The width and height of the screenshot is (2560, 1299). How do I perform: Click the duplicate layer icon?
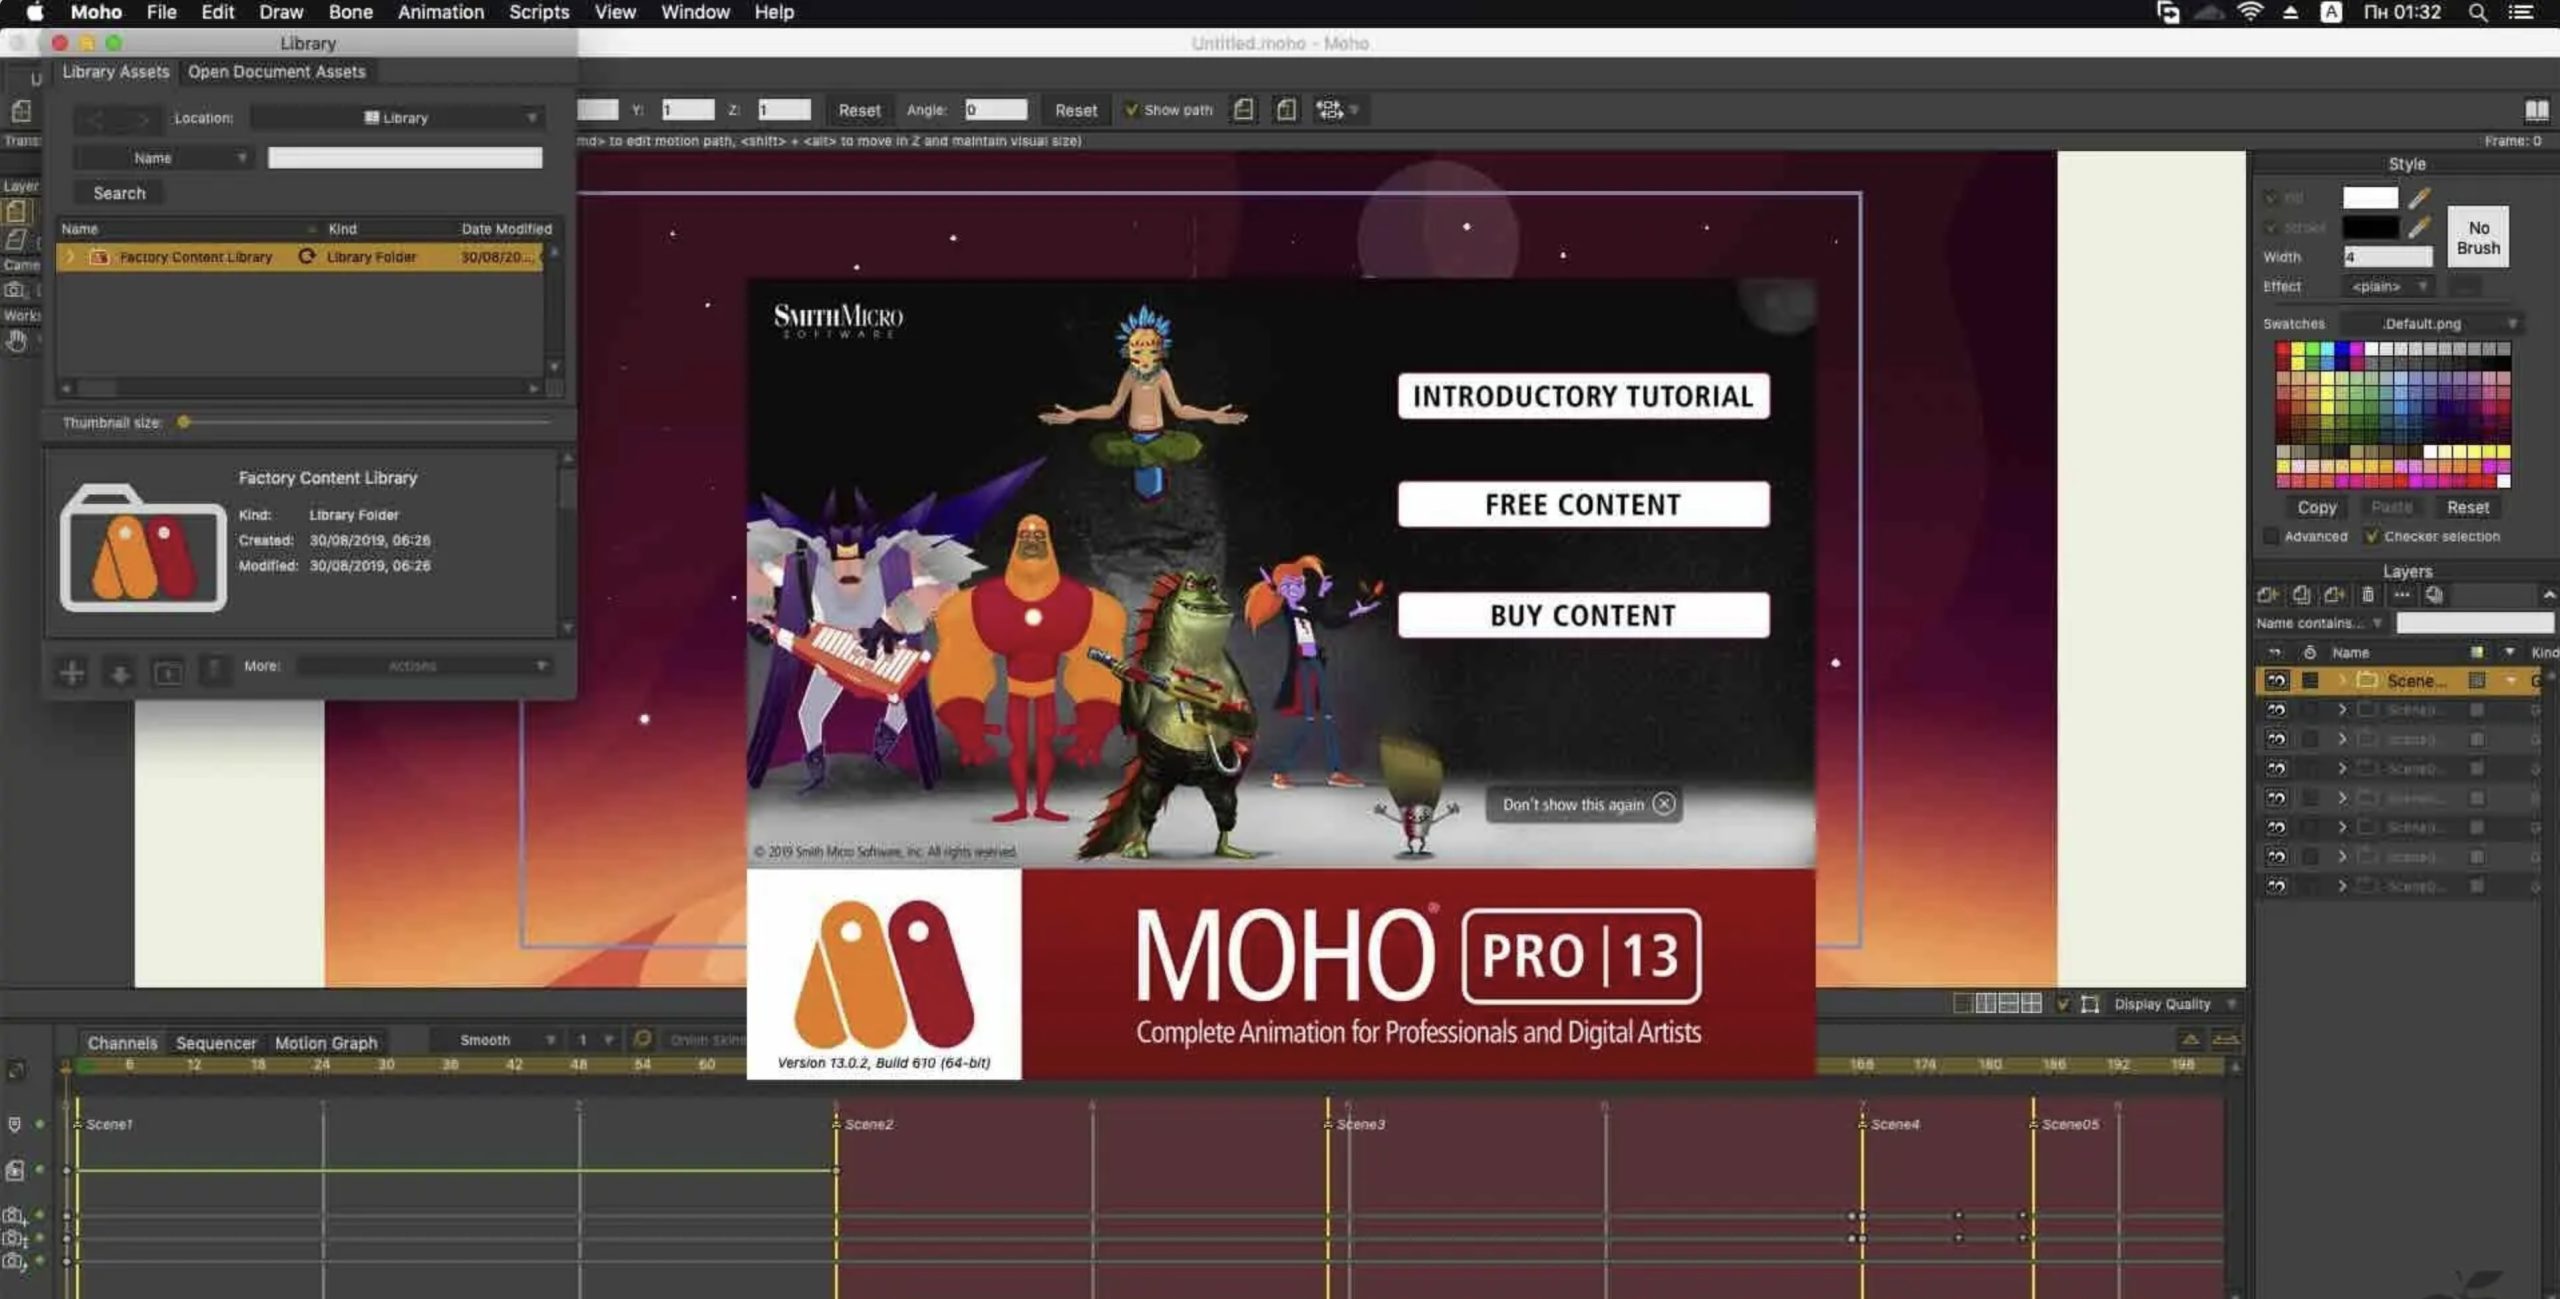pyautogui.click(x=2301, y=595)
